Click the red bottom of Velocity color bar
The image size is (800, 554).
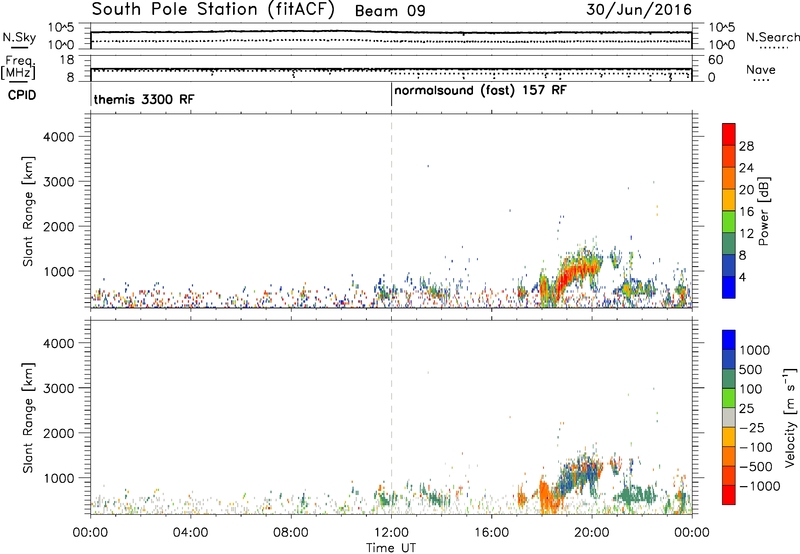(729, 495)
